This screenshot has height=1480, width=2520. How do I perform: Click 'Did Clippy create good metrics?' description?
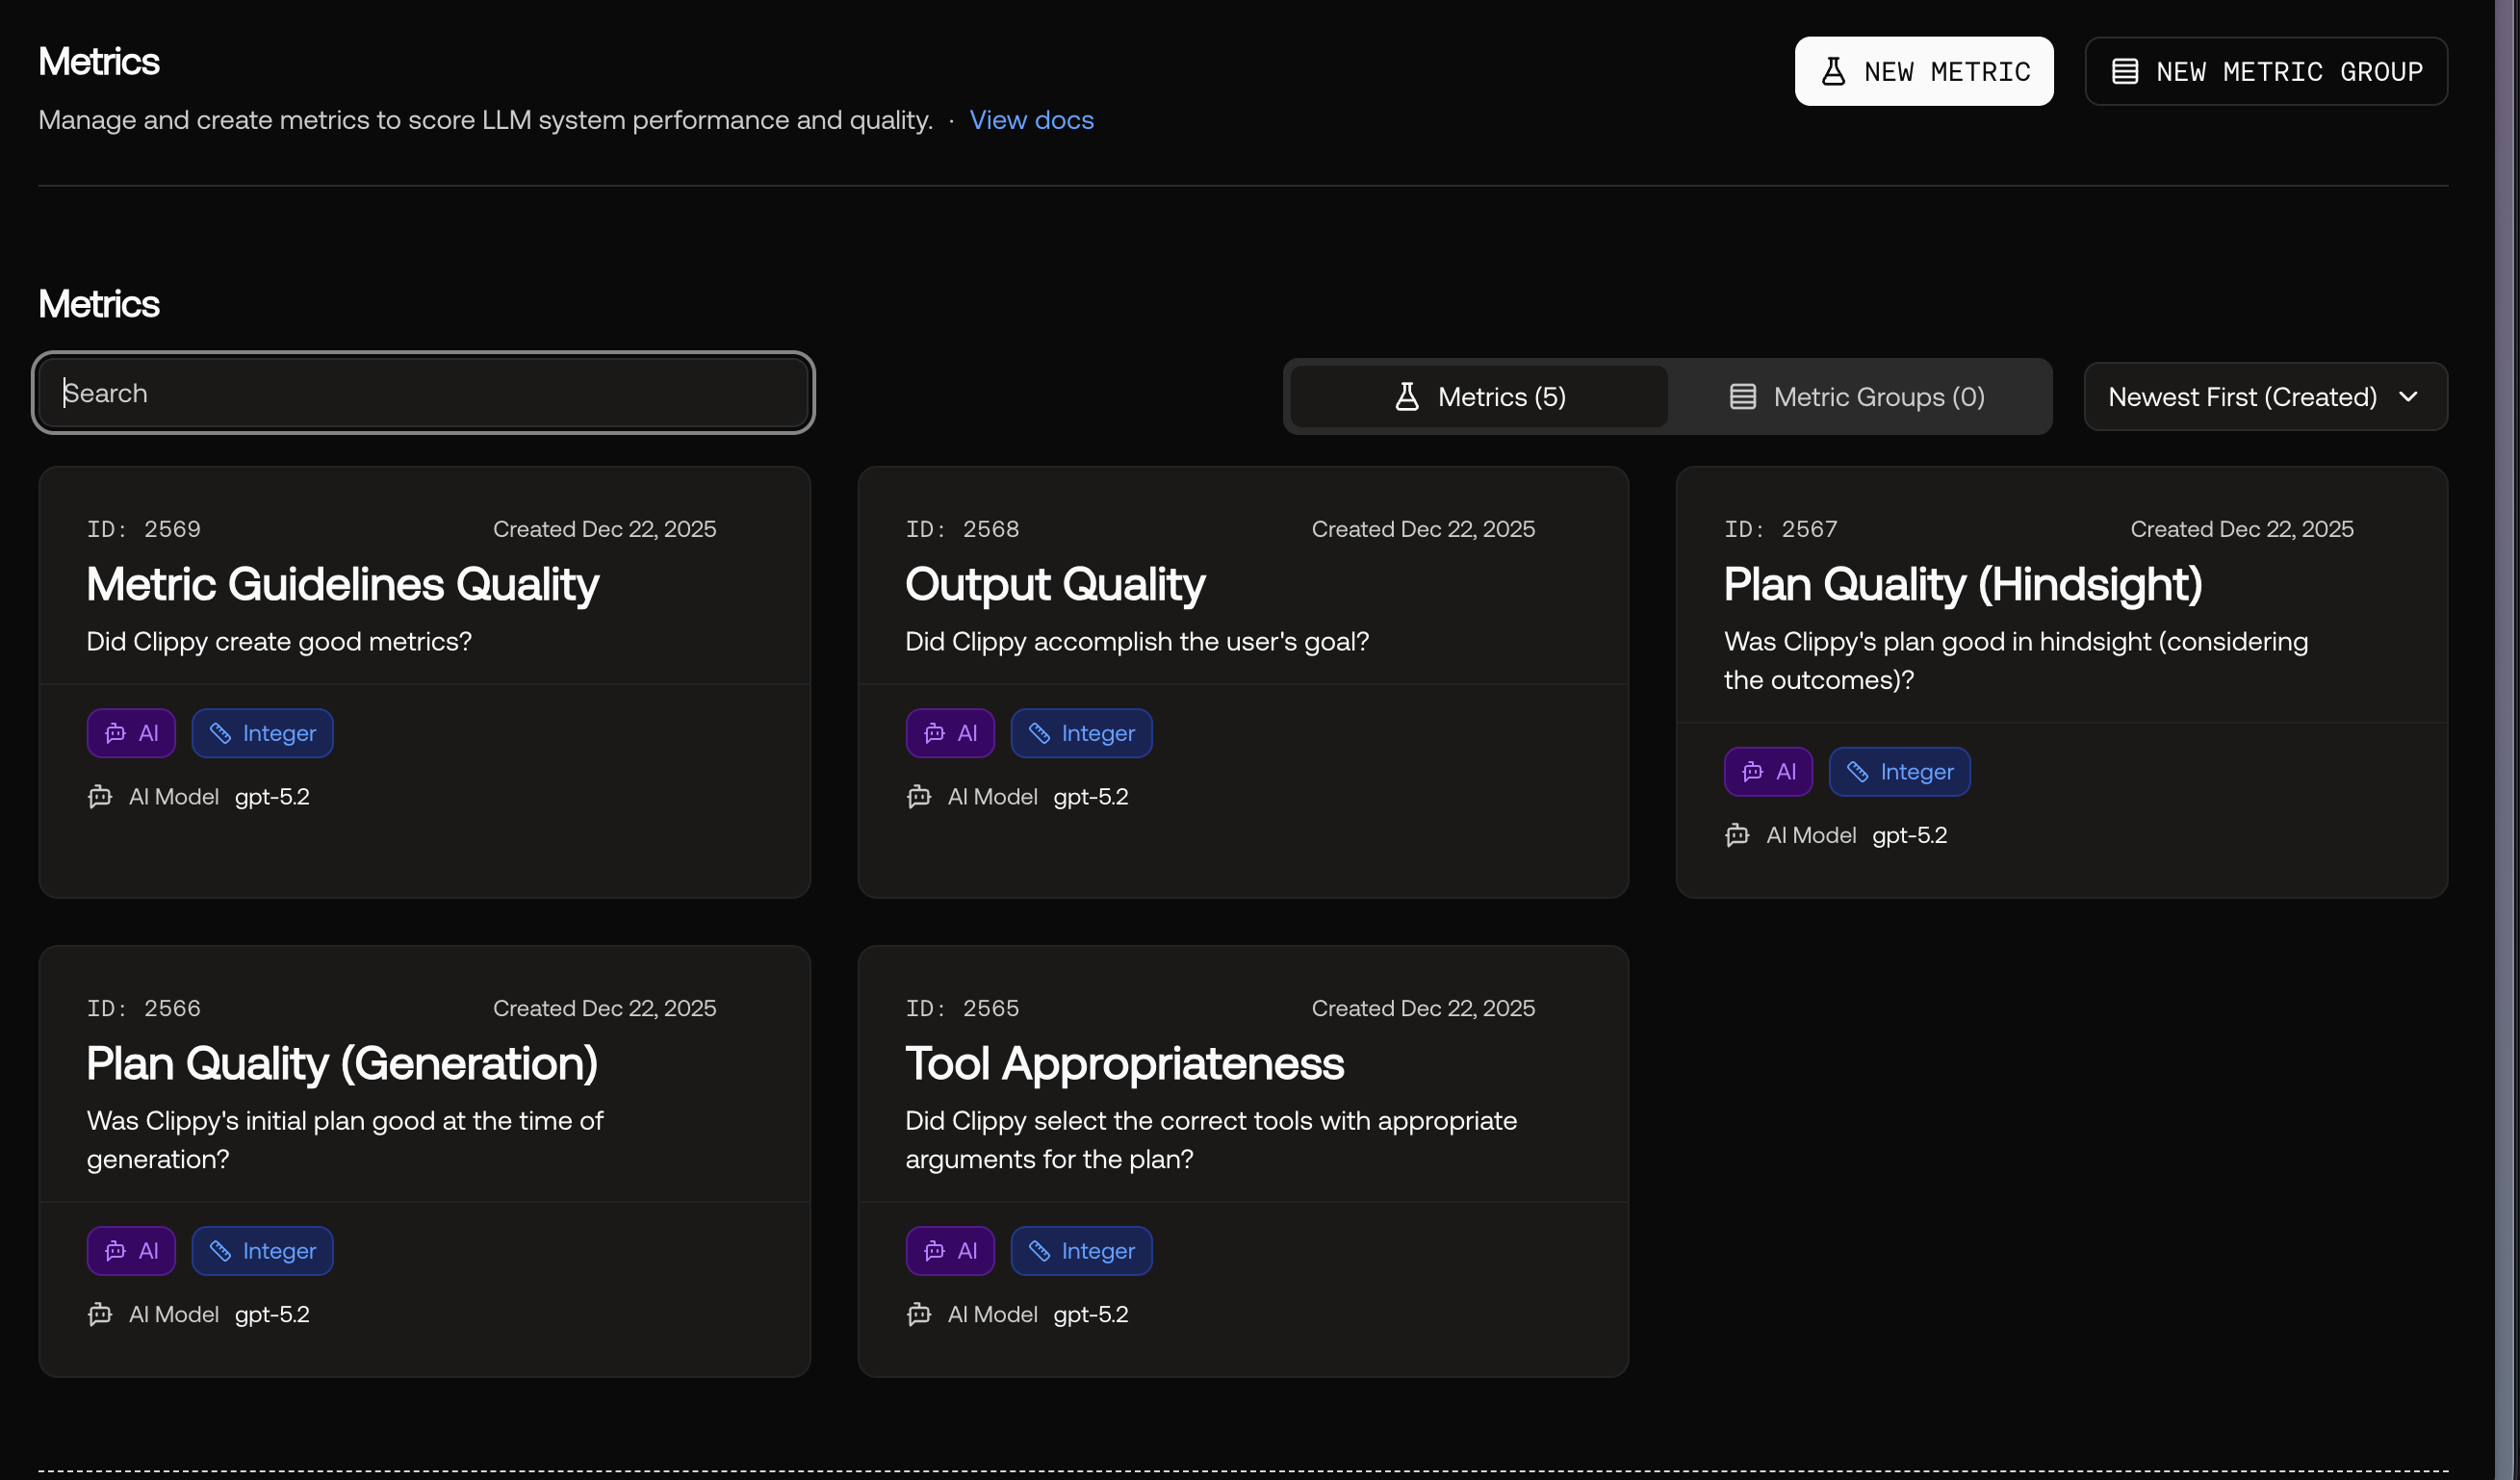coord(279,641)
